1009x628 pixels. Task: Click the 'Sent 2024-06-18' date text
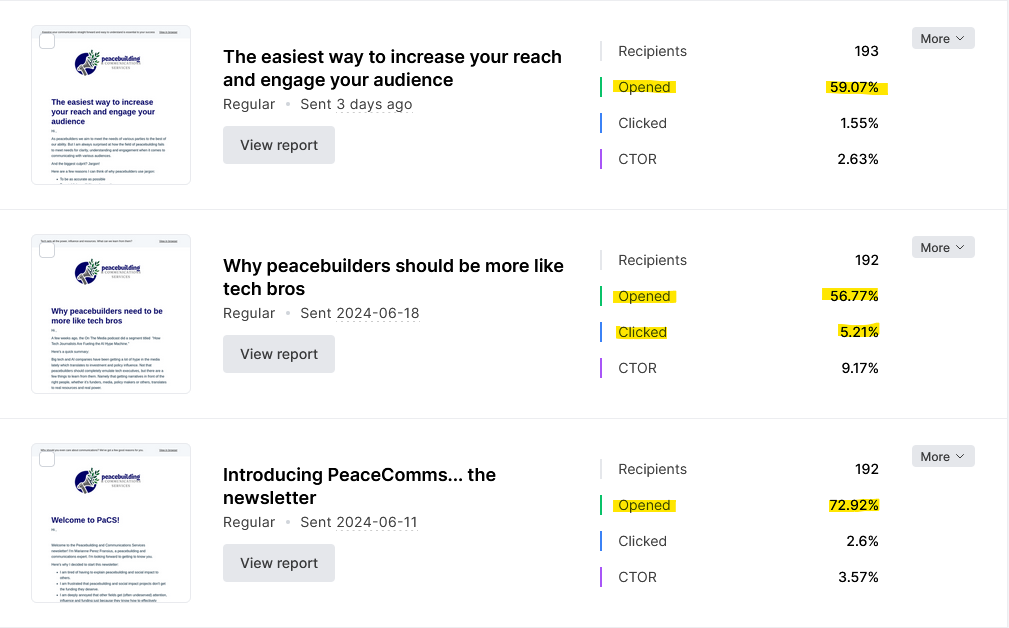[360, 313]
